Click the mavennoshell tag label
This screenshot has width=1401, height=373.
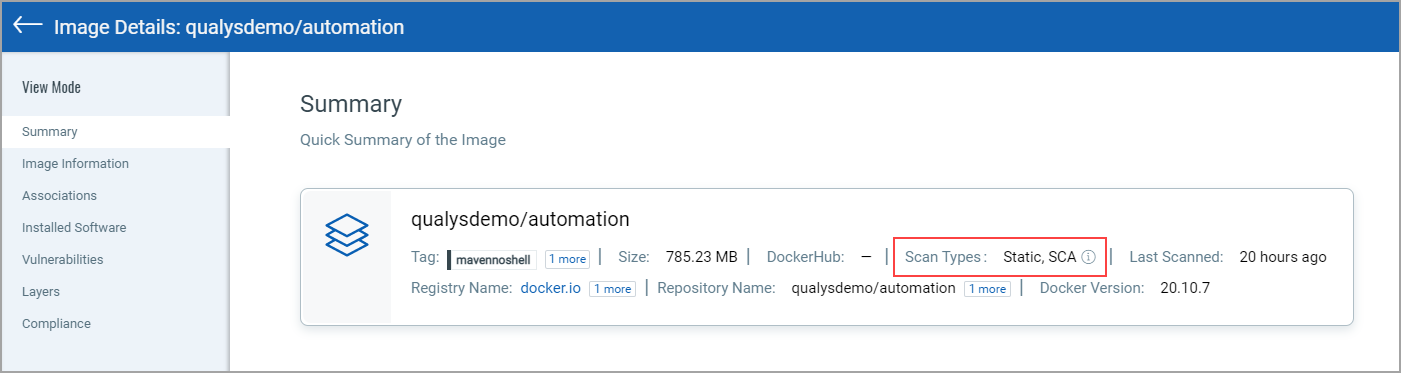(491, 259)
